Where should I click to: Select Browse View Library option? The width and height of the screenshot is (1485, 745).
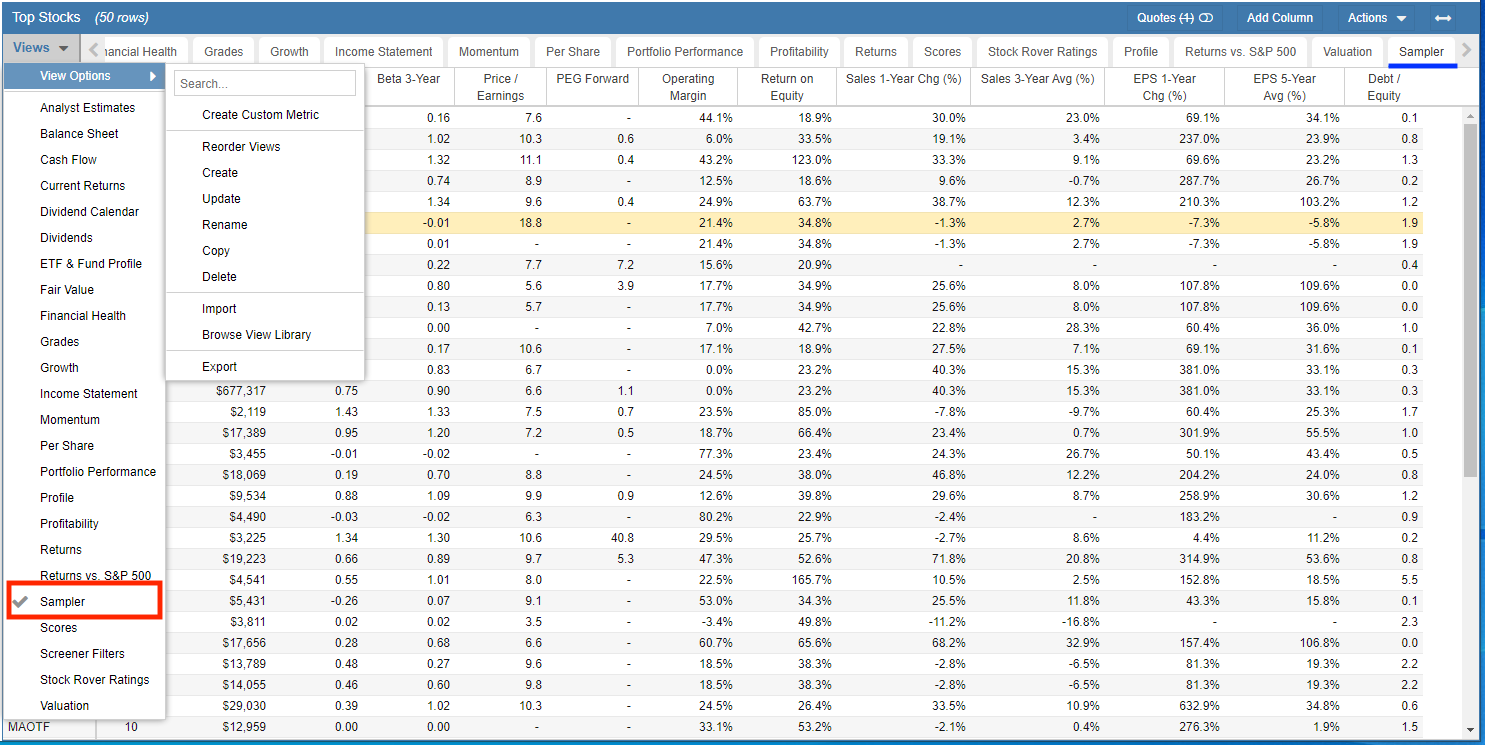point(256,335)
